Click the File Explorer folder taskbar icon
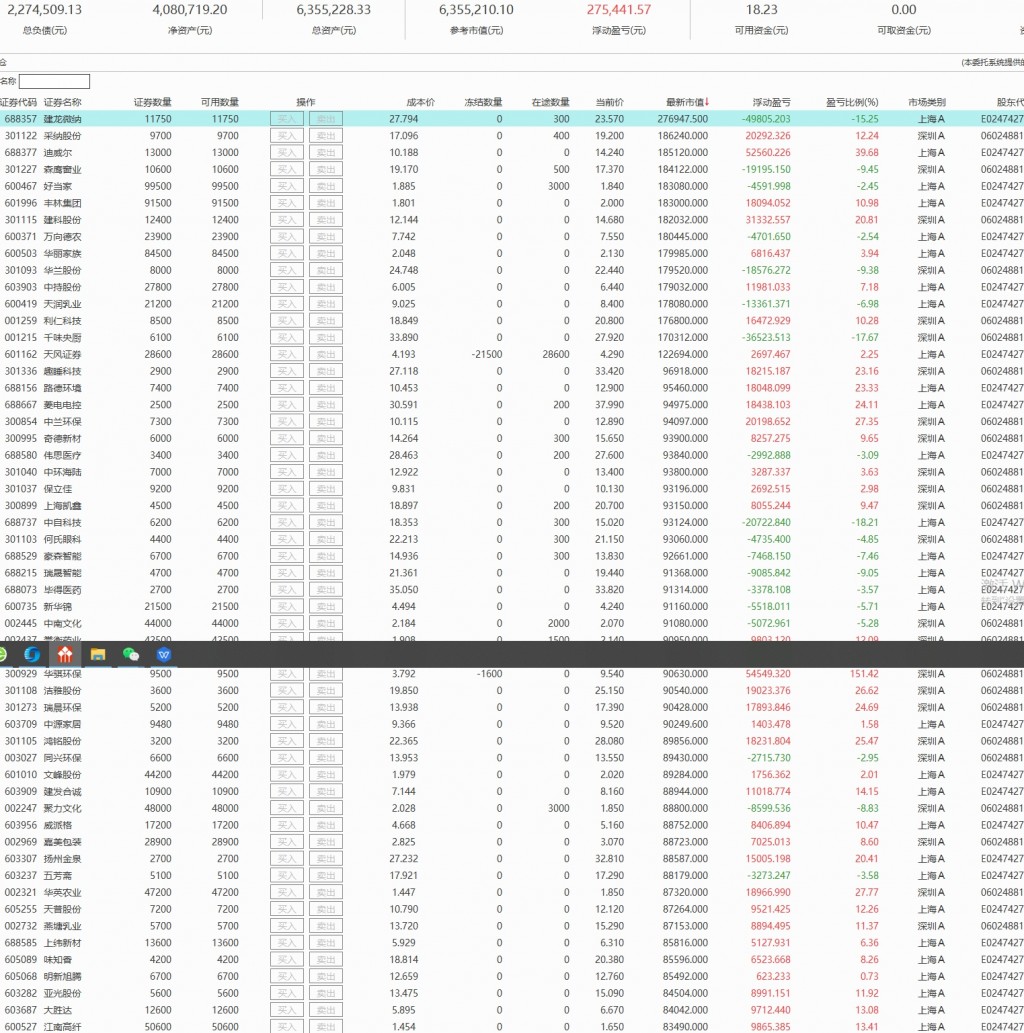This screenshot has height=1033, width=1024. (x=98, y=655)
